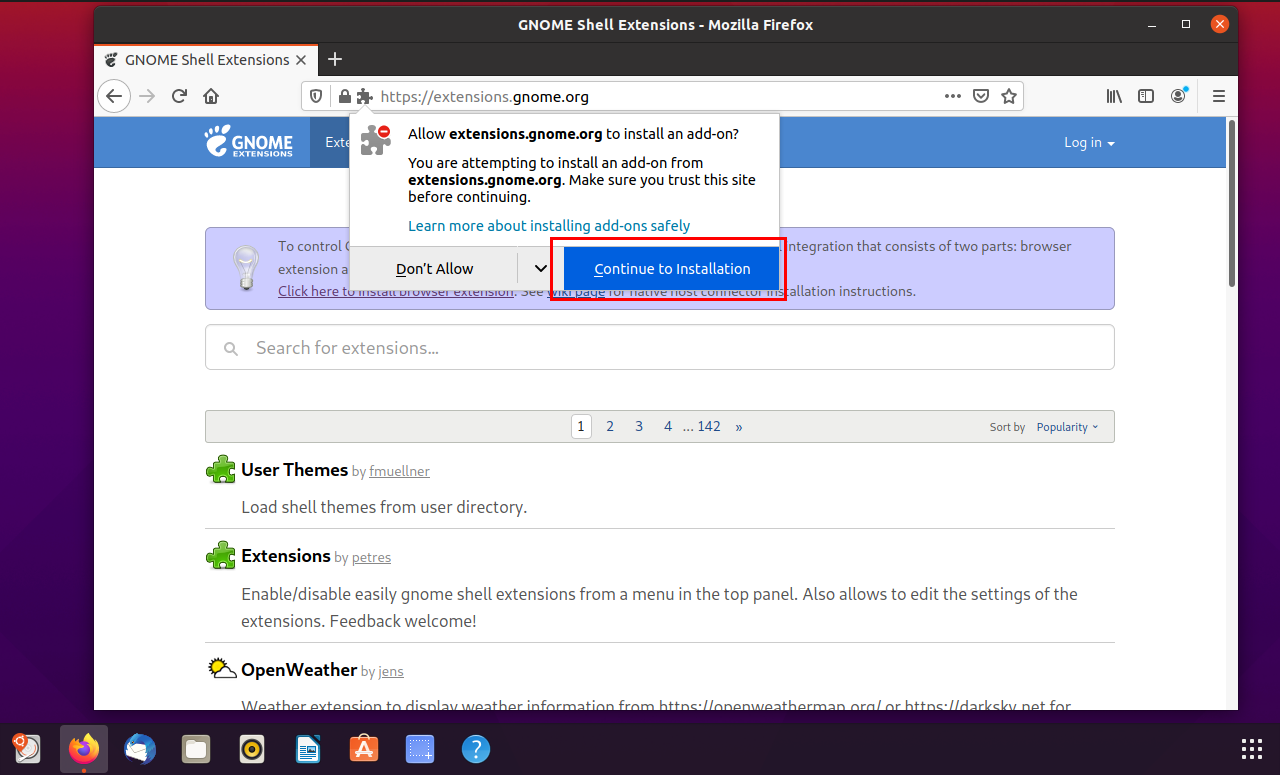Open the screenshot tool in the dock
The image size is (1280, 775).
point(420,748)
